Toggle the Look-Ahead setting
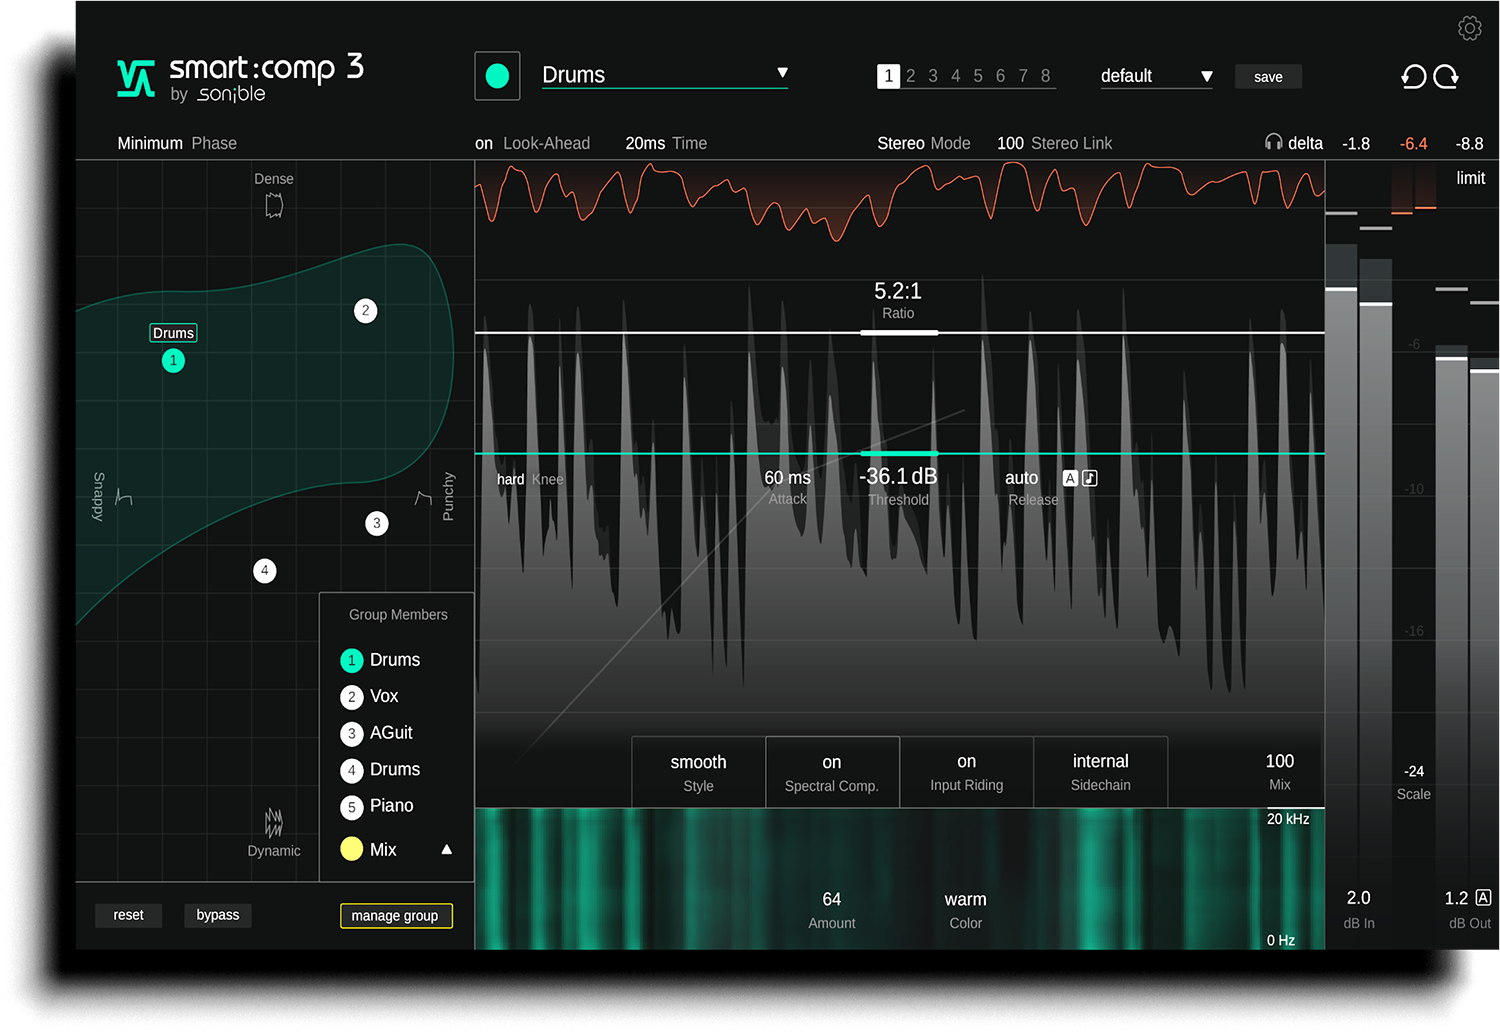This screenshot has width=1500, height=1033. pos(484,143)
